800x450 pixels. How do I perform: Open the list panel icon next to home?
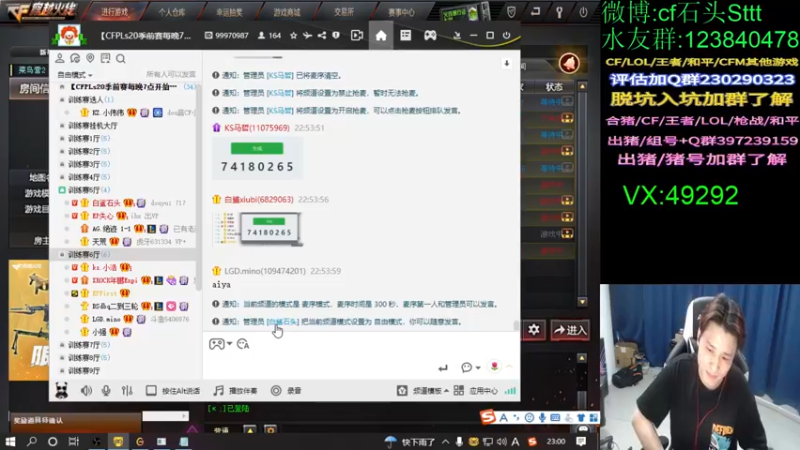click(x=406, y=35)
